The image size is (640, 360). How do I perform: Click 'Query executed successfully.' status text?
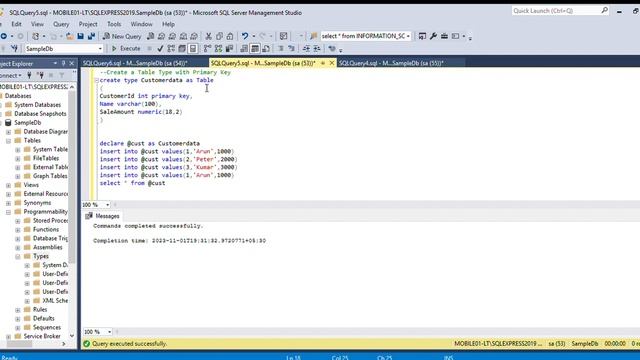(129, 344)
